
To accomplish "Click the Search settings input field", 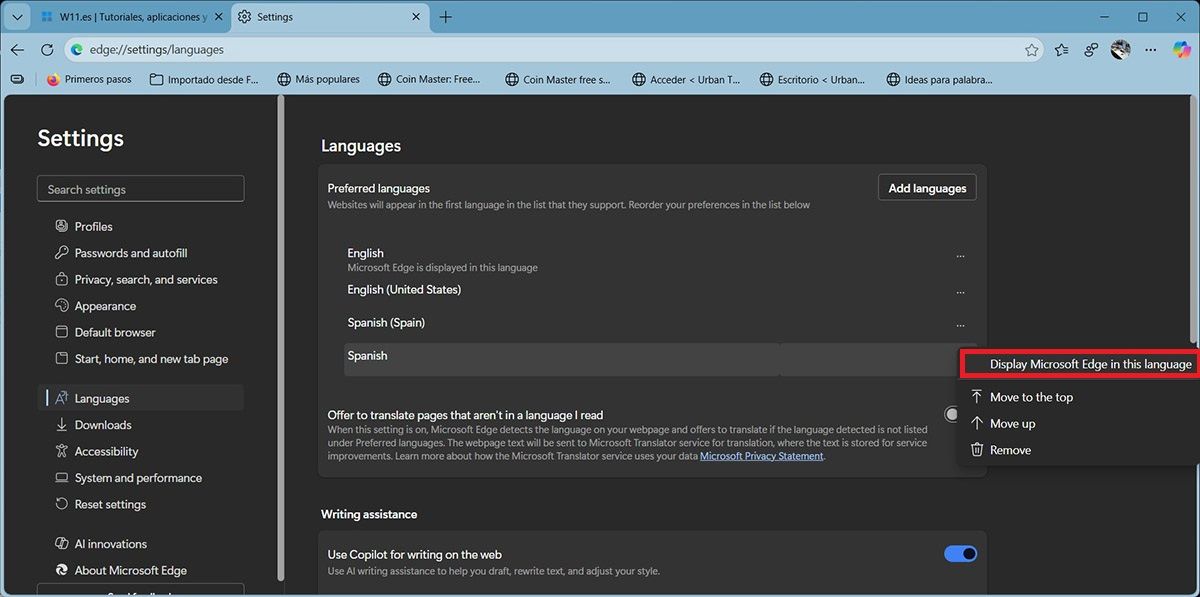I will coord(141,189).
